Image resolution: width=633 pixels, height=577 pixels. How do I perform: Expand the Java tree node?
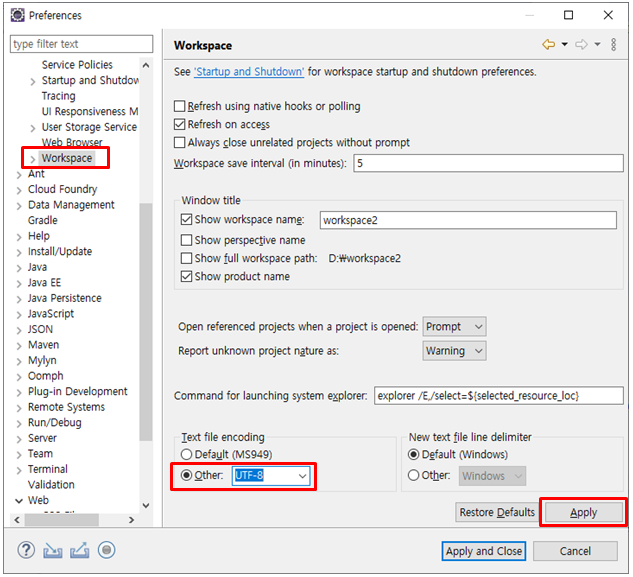(19, 268)
